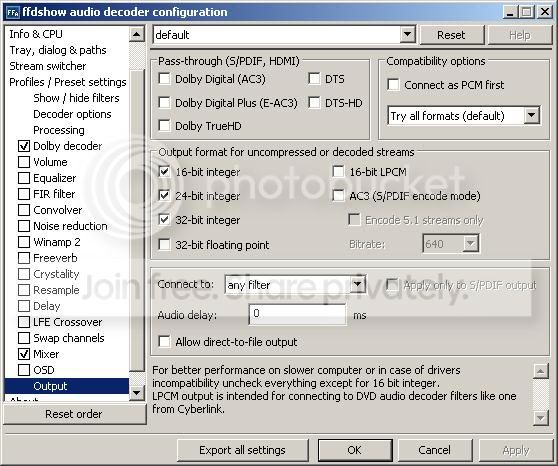Image resolution: width=558 pixels, height=466 pixels.
Task: Confirm with the OK button
Action: click(x=354, y=450)
